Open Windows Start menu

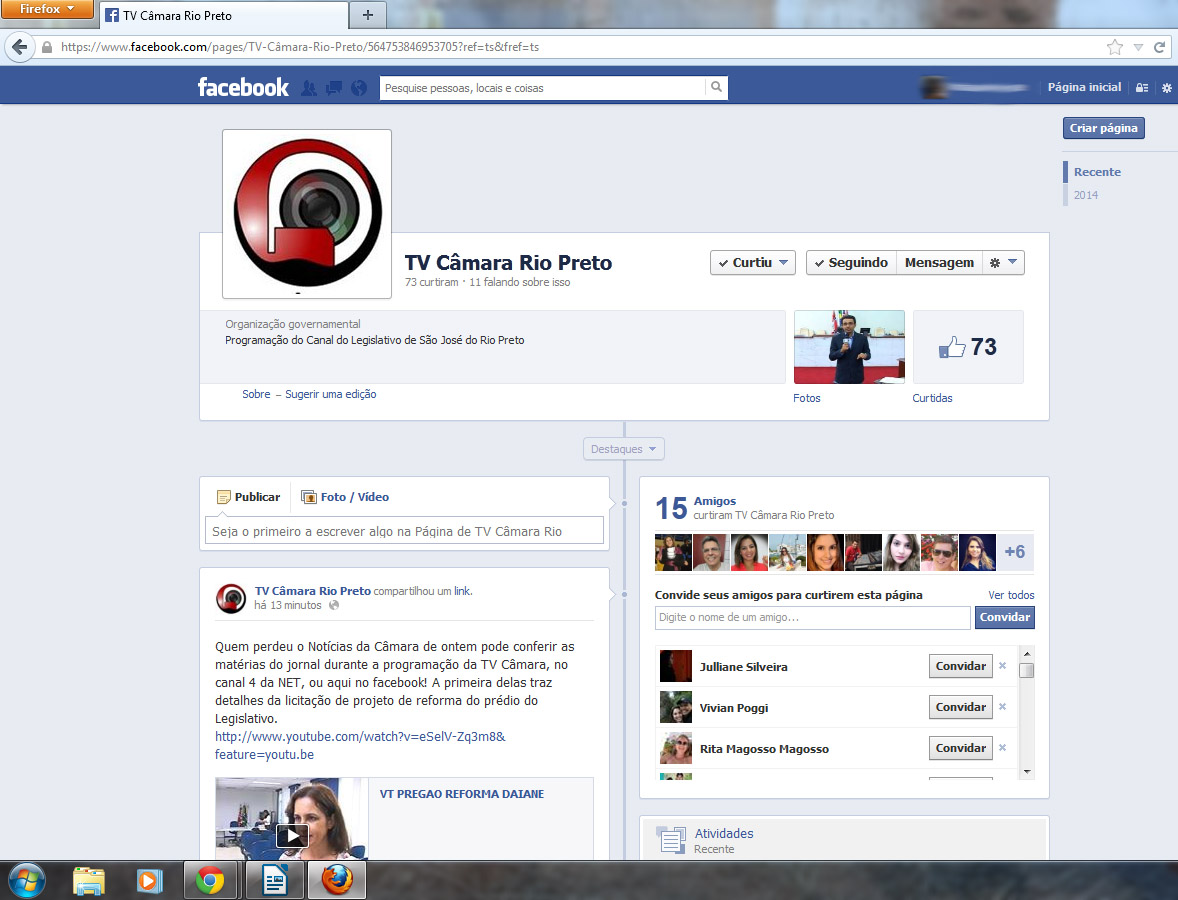click(26, 880)
